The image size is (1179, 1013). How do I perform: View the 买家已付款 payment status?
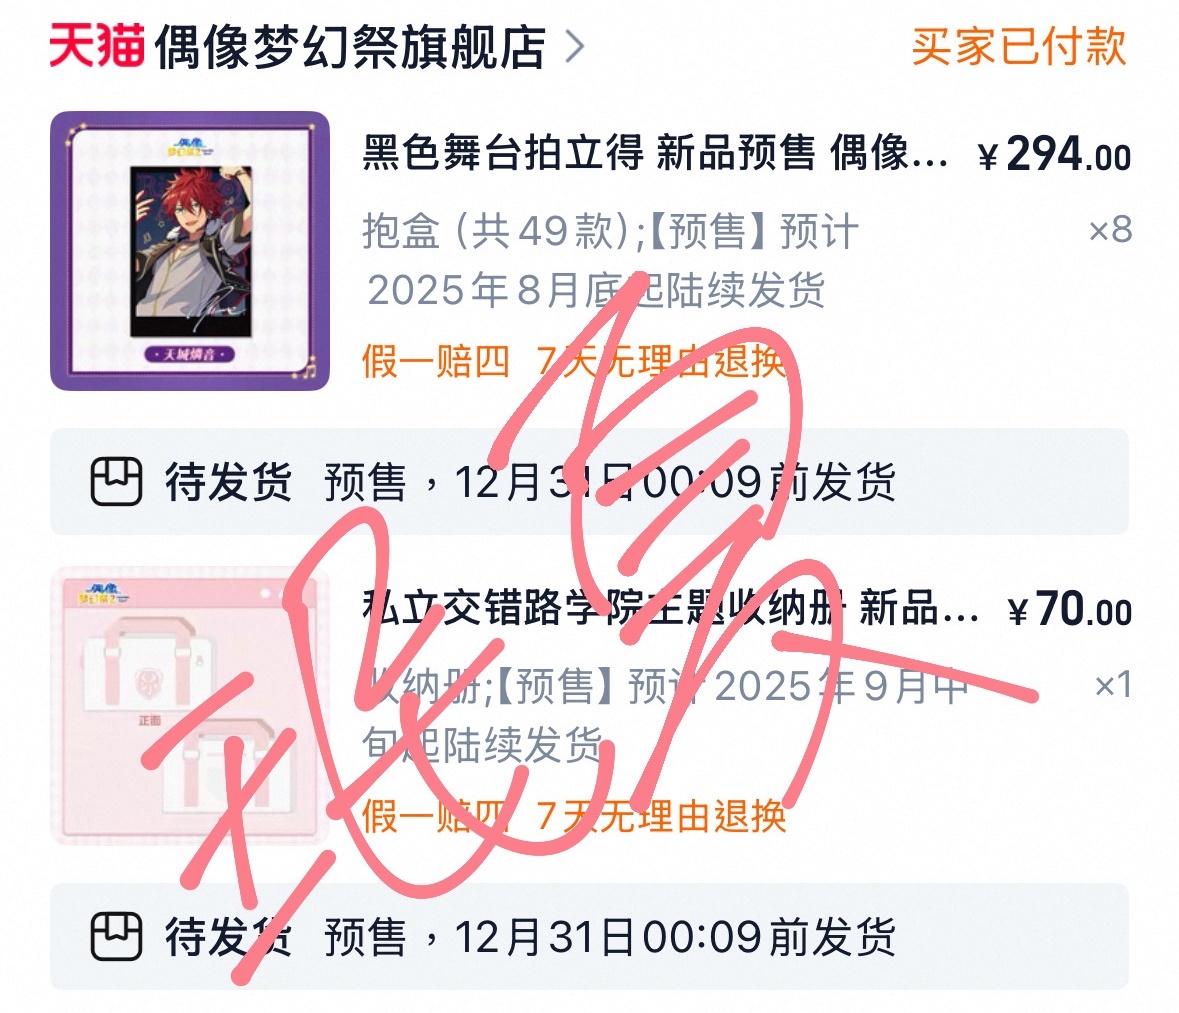tap(1019, 47)
